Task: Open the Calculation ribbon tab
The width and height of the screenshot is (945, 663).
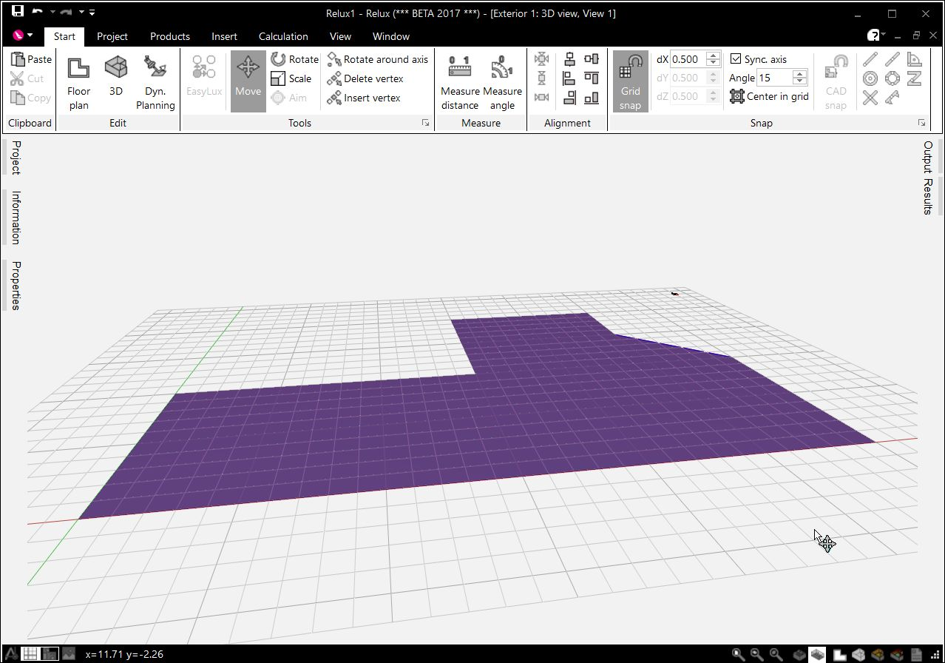Action: pyautogui.click(x=283, y=36)
